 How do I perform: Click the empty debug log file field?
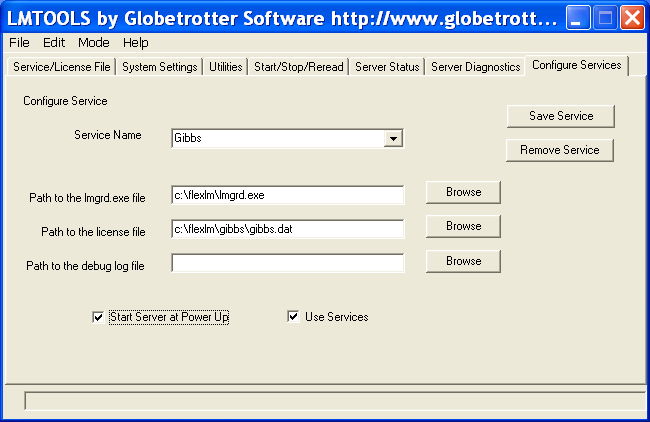pos(287,263)
